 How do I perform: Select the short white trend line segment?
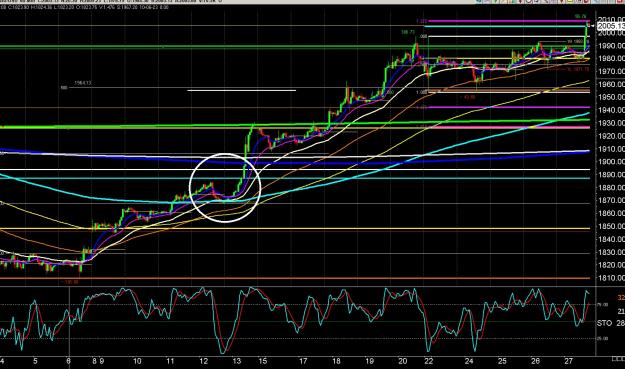tap(242, 90)
